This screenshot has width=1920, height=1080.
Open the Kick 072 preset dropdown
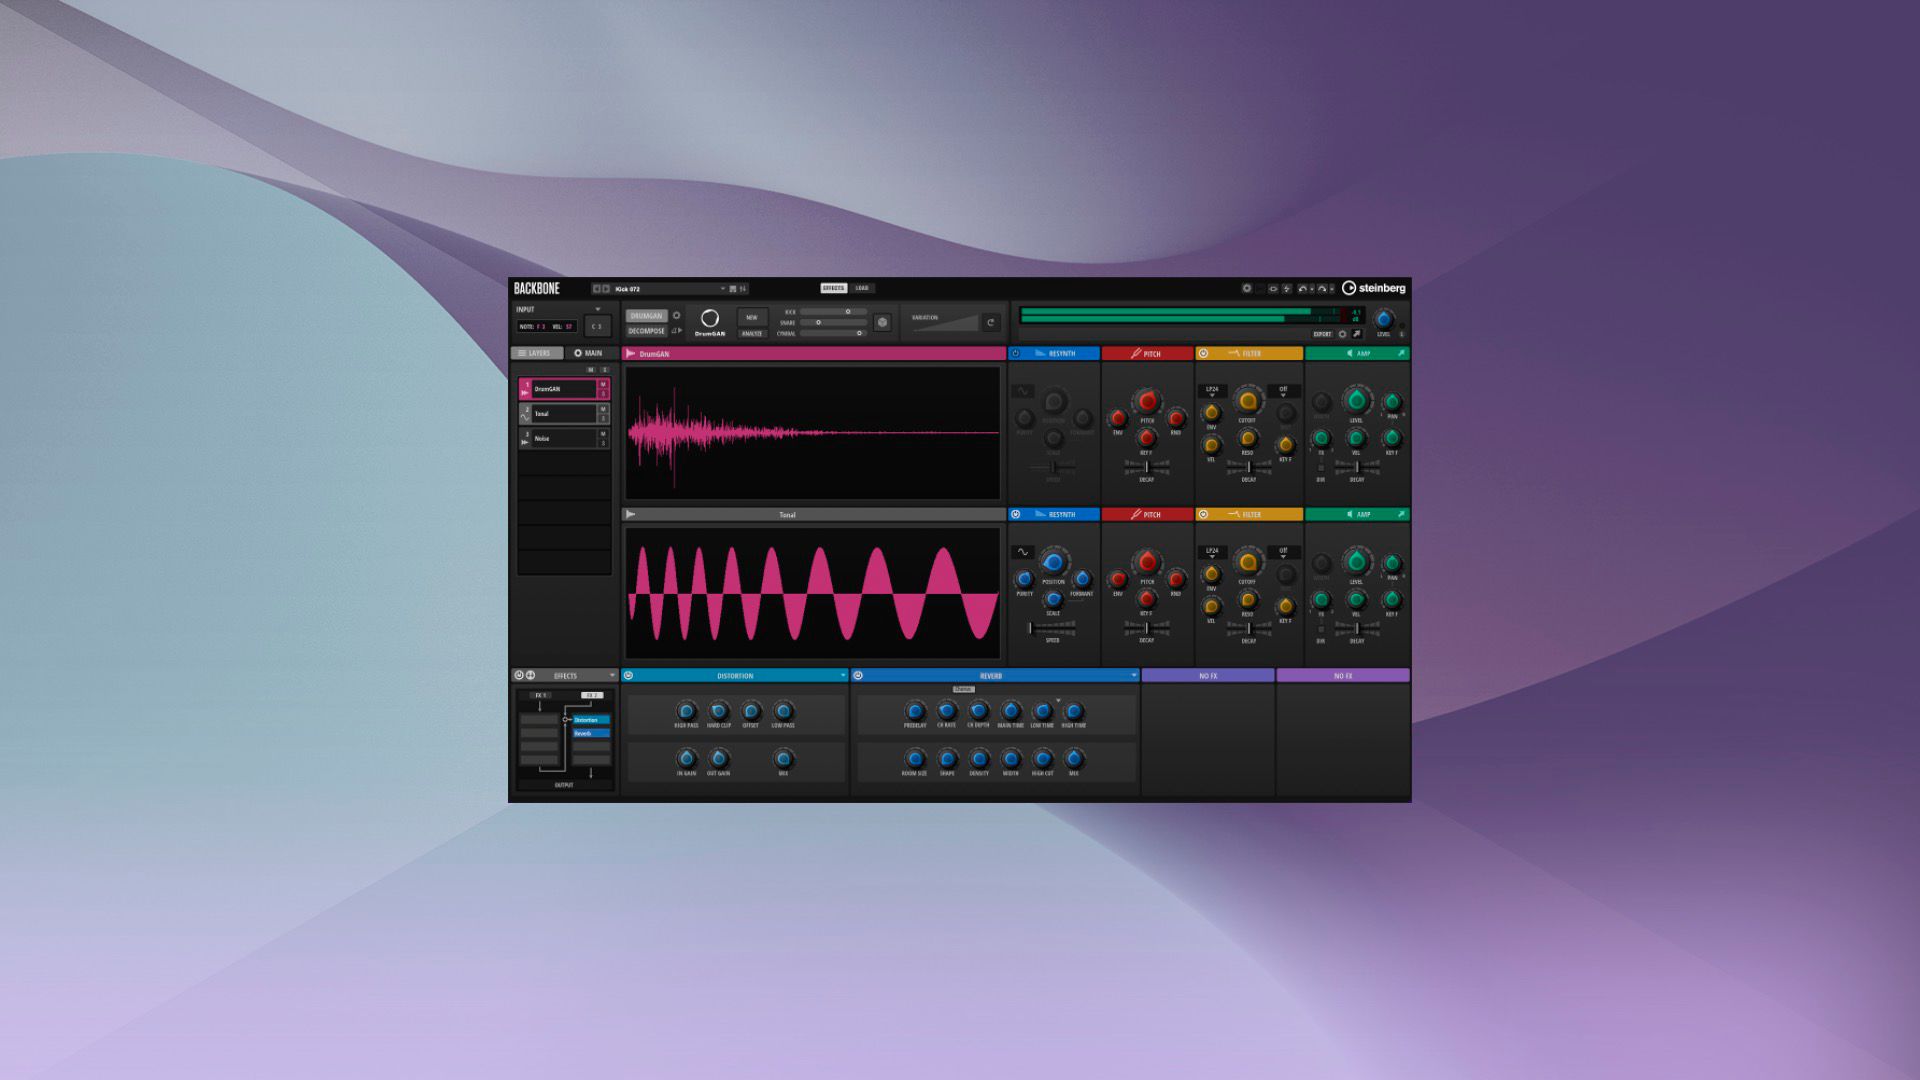tap(723, 289)
